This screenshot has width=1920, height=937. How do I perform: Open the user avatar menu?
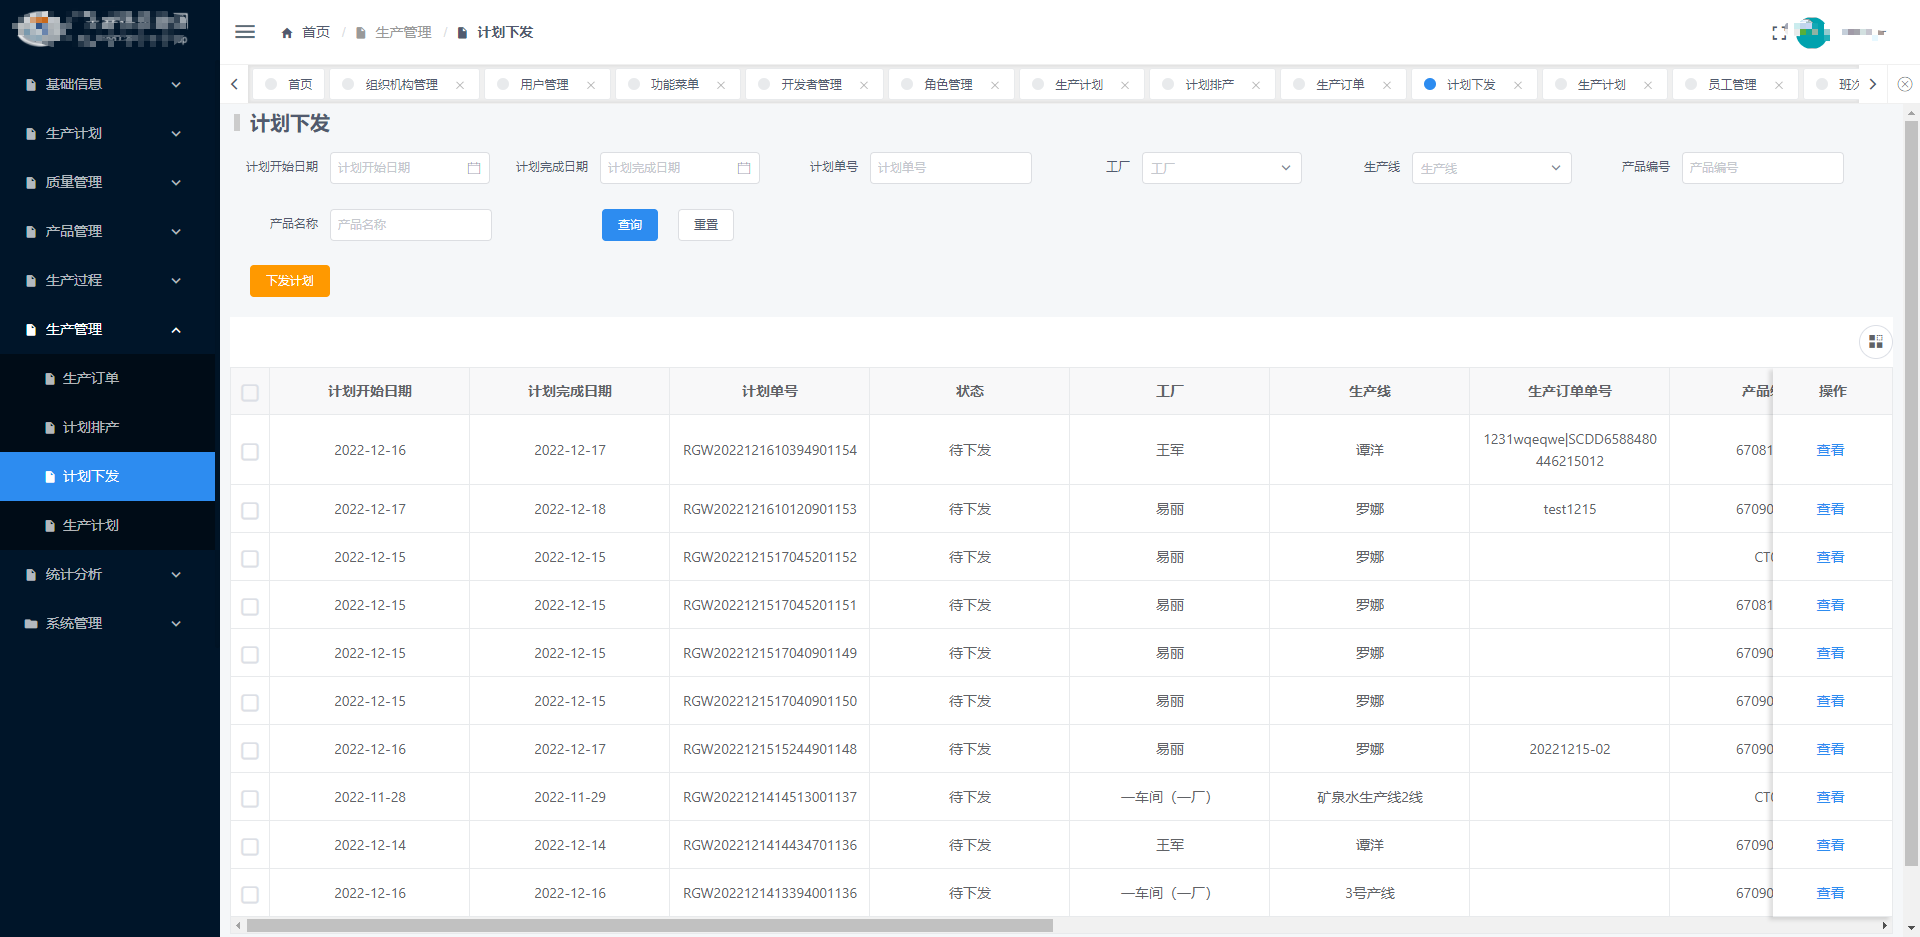tap(1812, 33)
